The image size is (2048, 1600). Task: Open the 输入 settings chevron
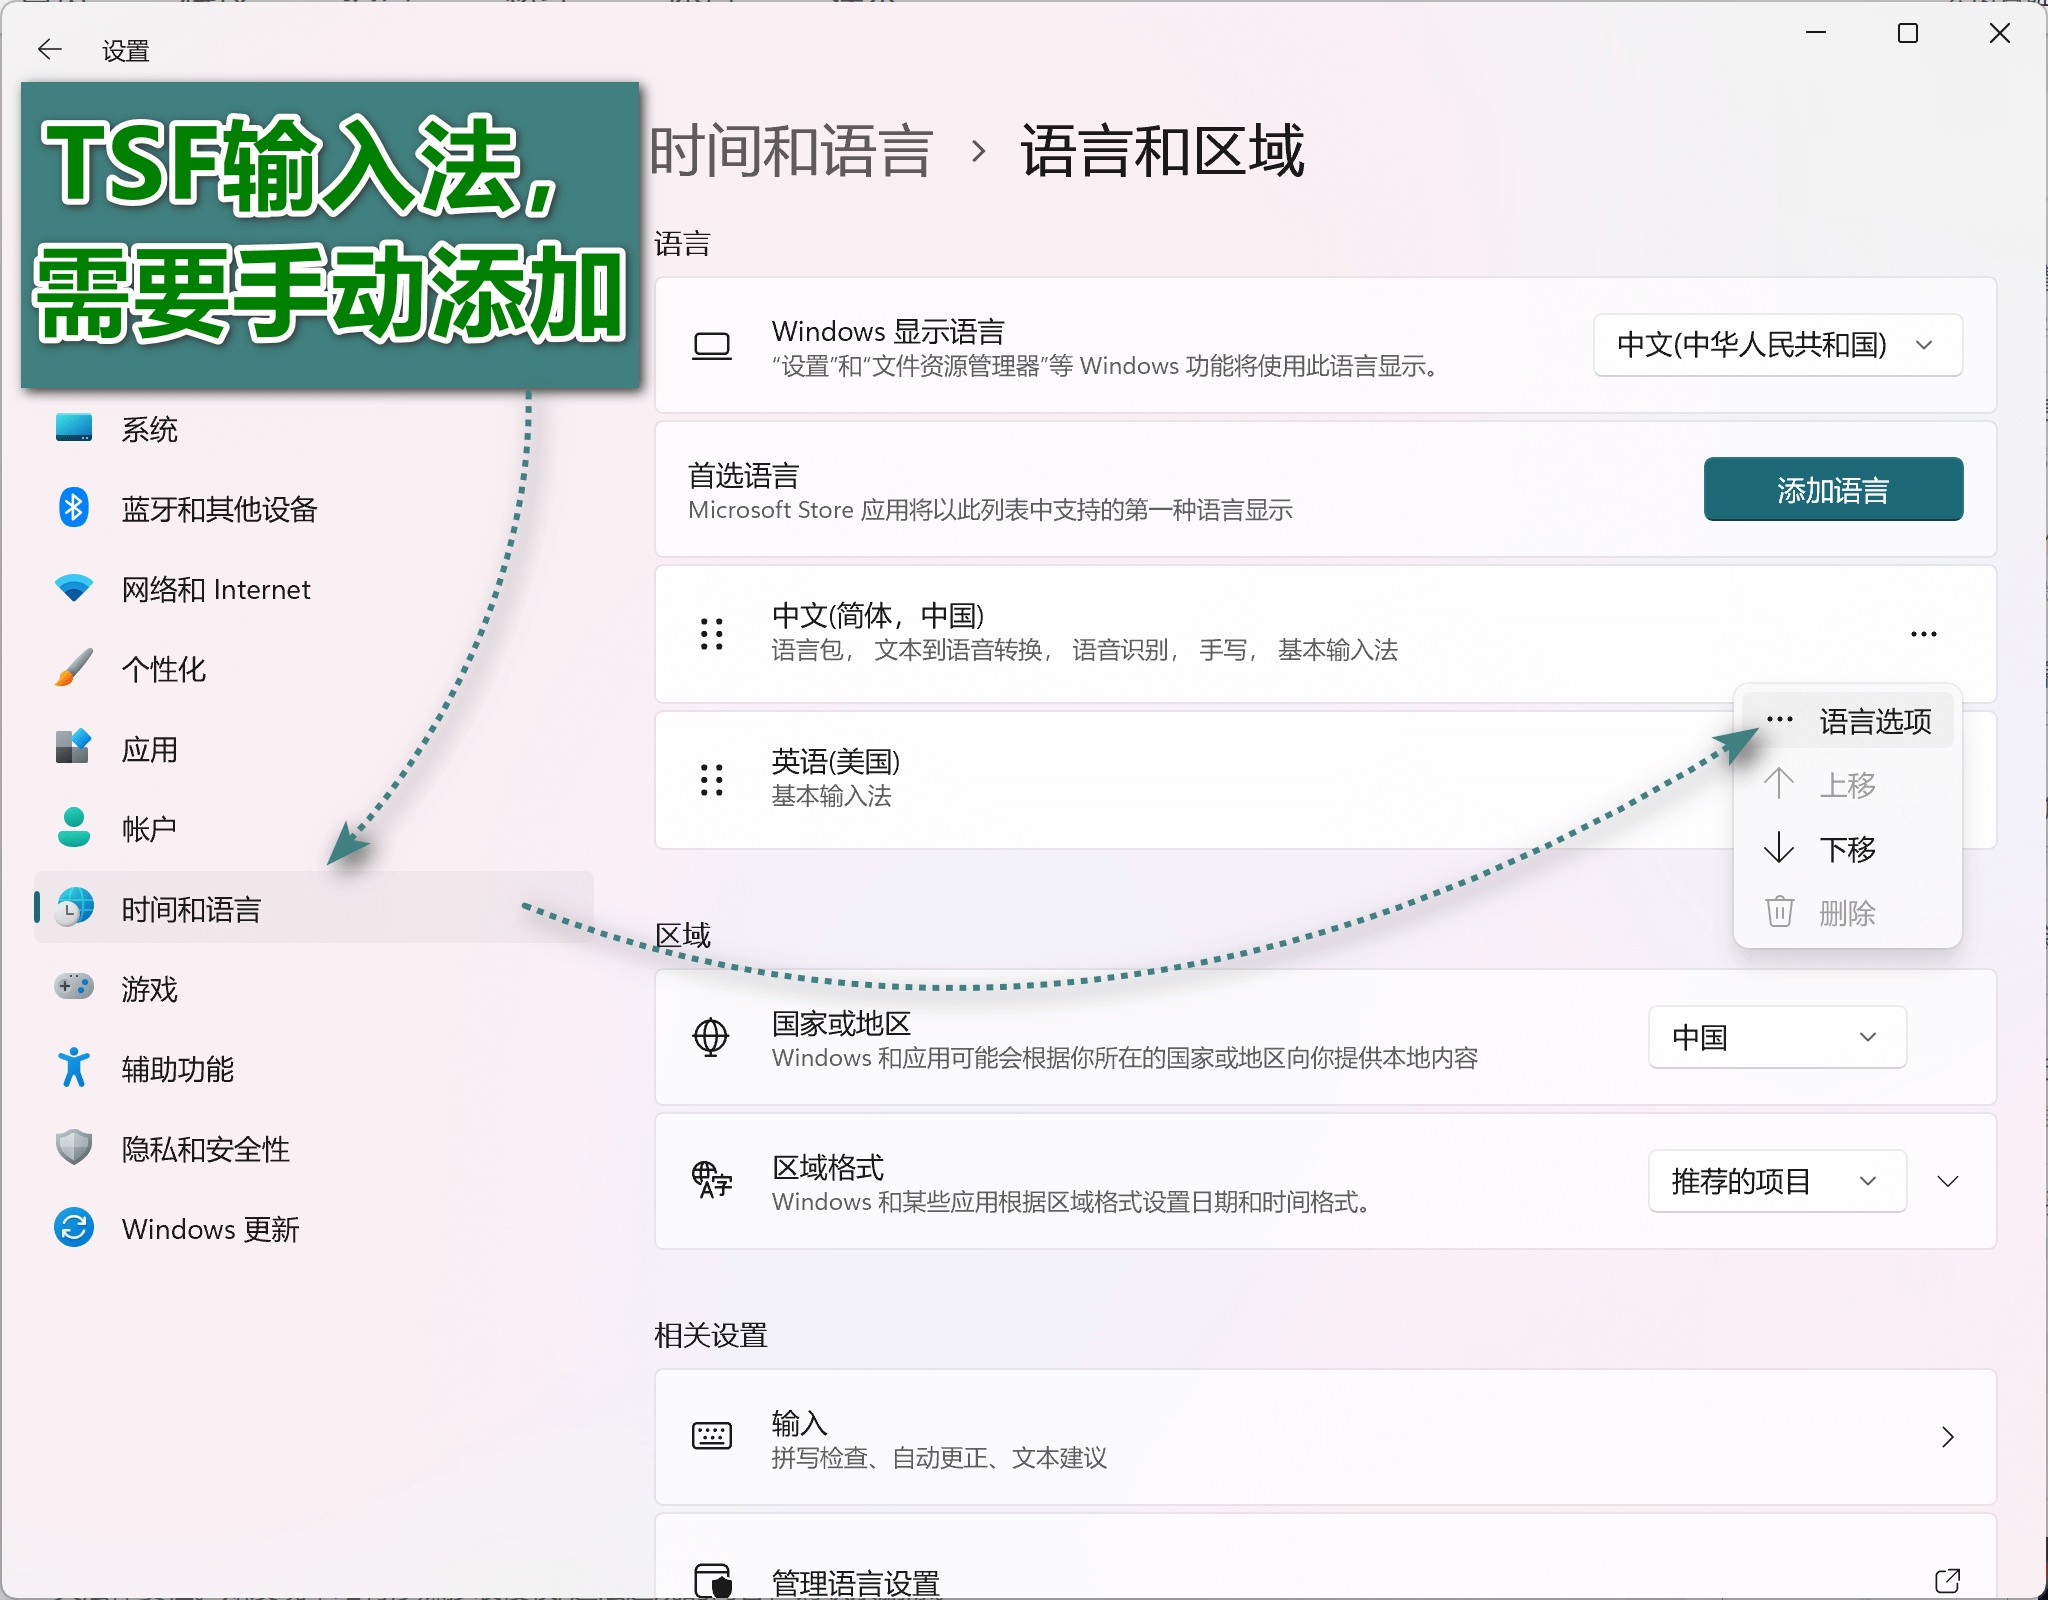click(1947, 1437)
